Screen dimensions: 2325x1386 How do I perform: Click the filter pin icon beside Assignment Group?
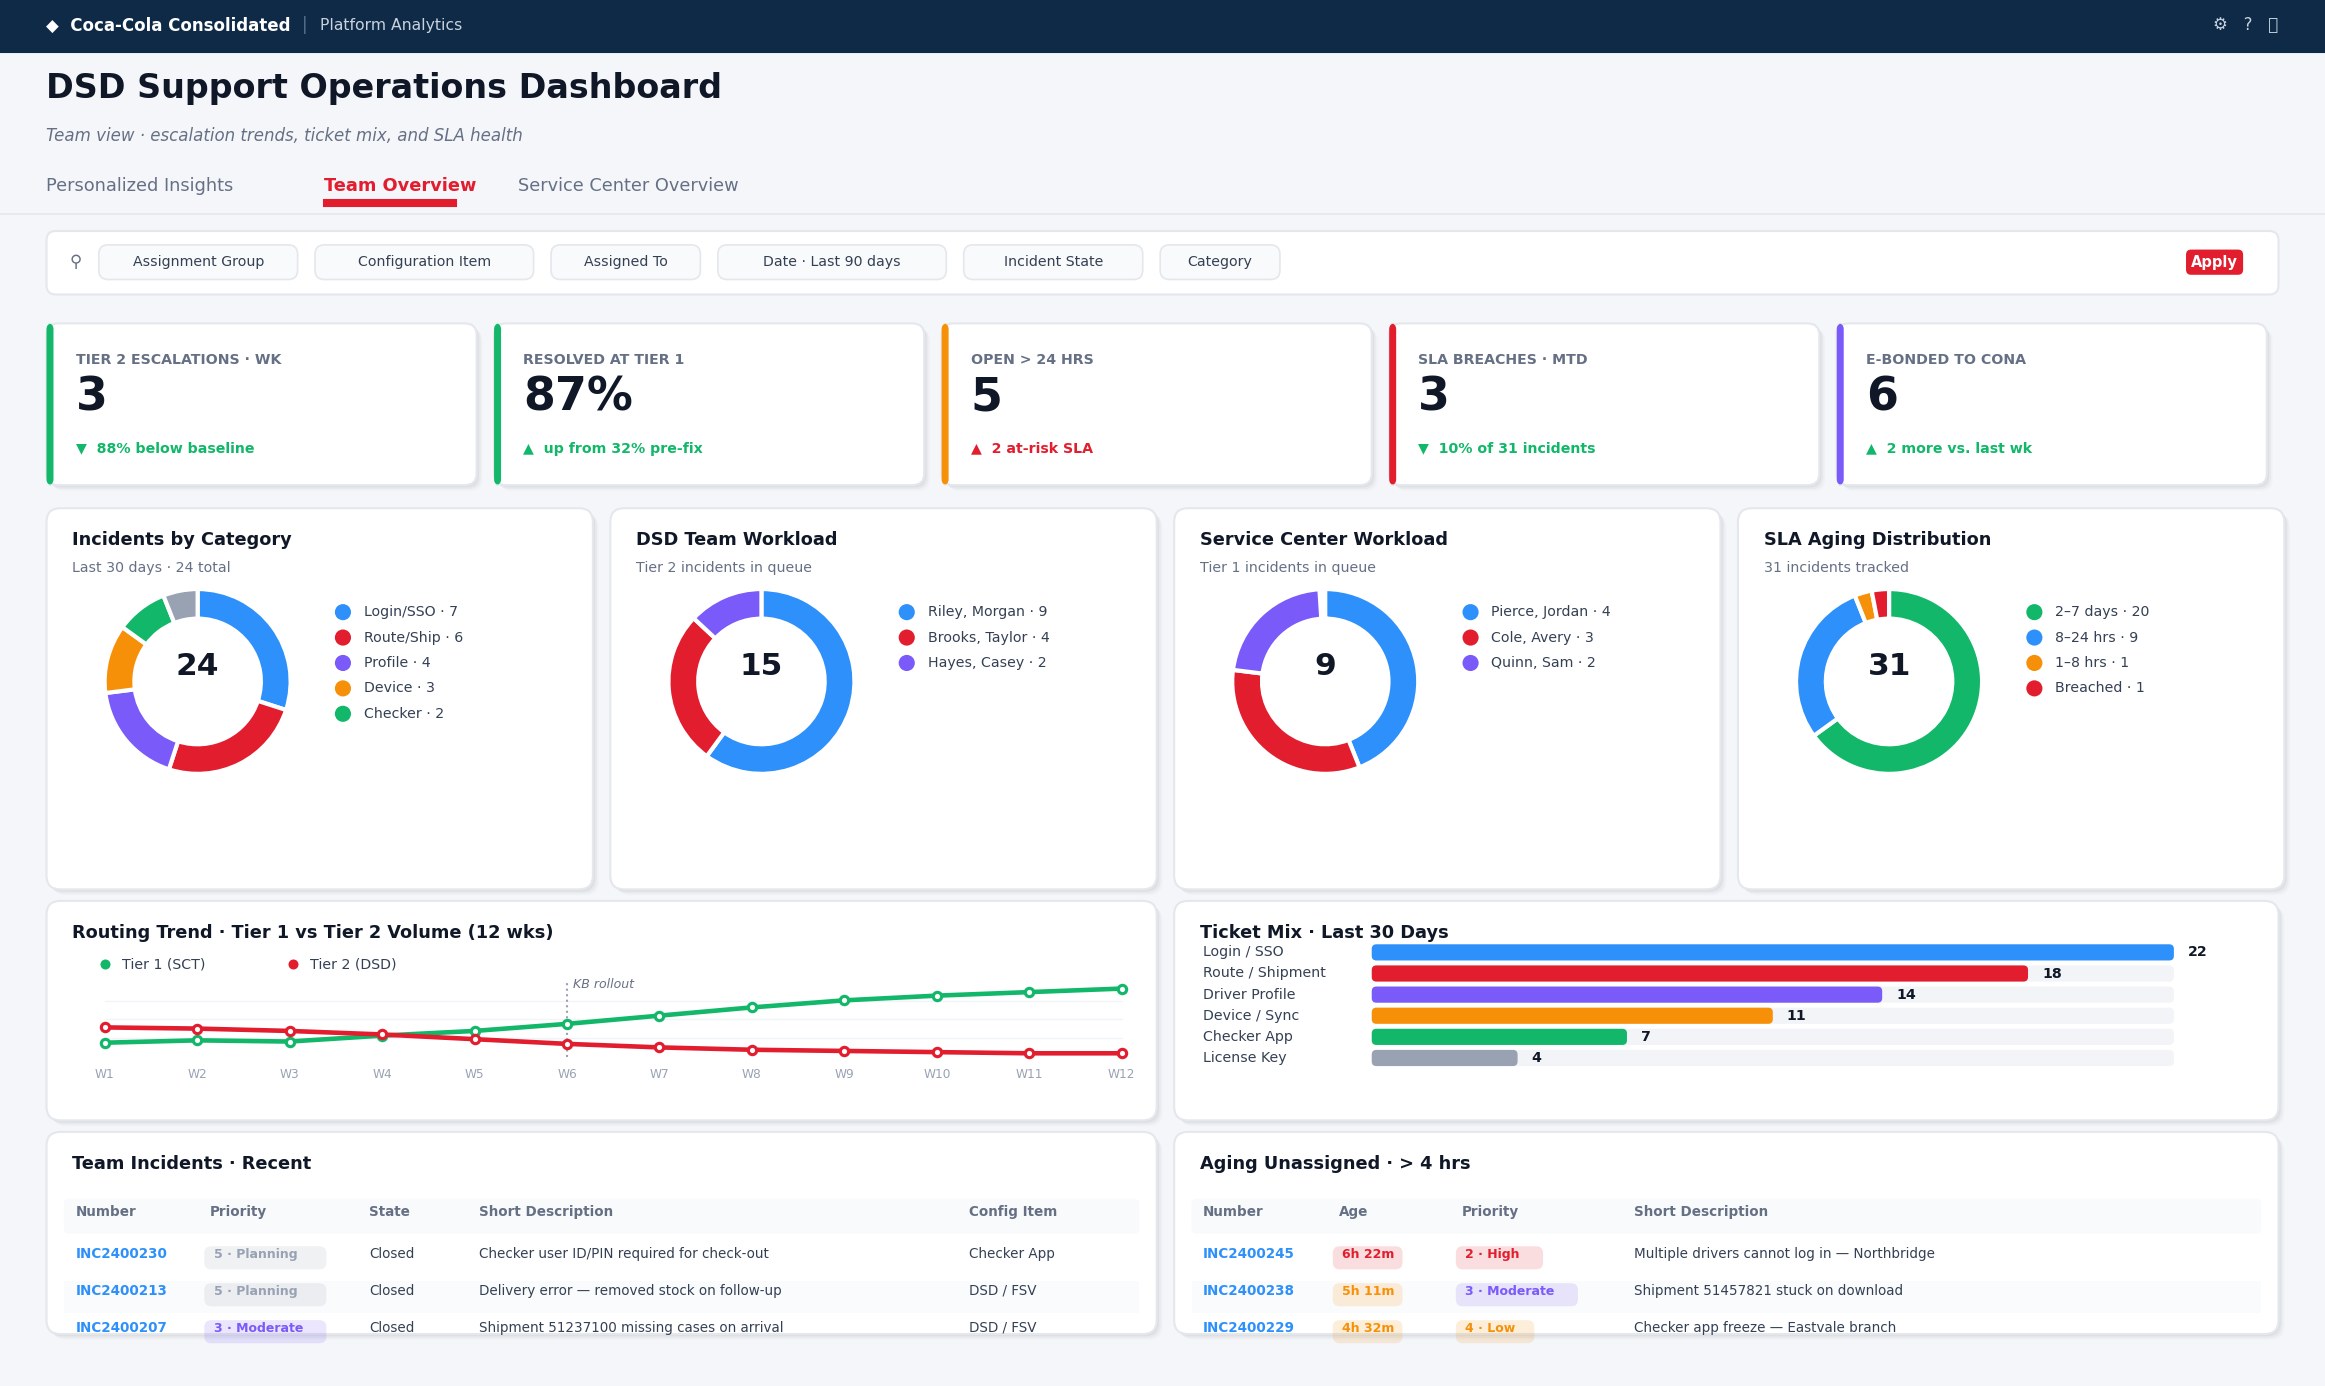(76, 262)
